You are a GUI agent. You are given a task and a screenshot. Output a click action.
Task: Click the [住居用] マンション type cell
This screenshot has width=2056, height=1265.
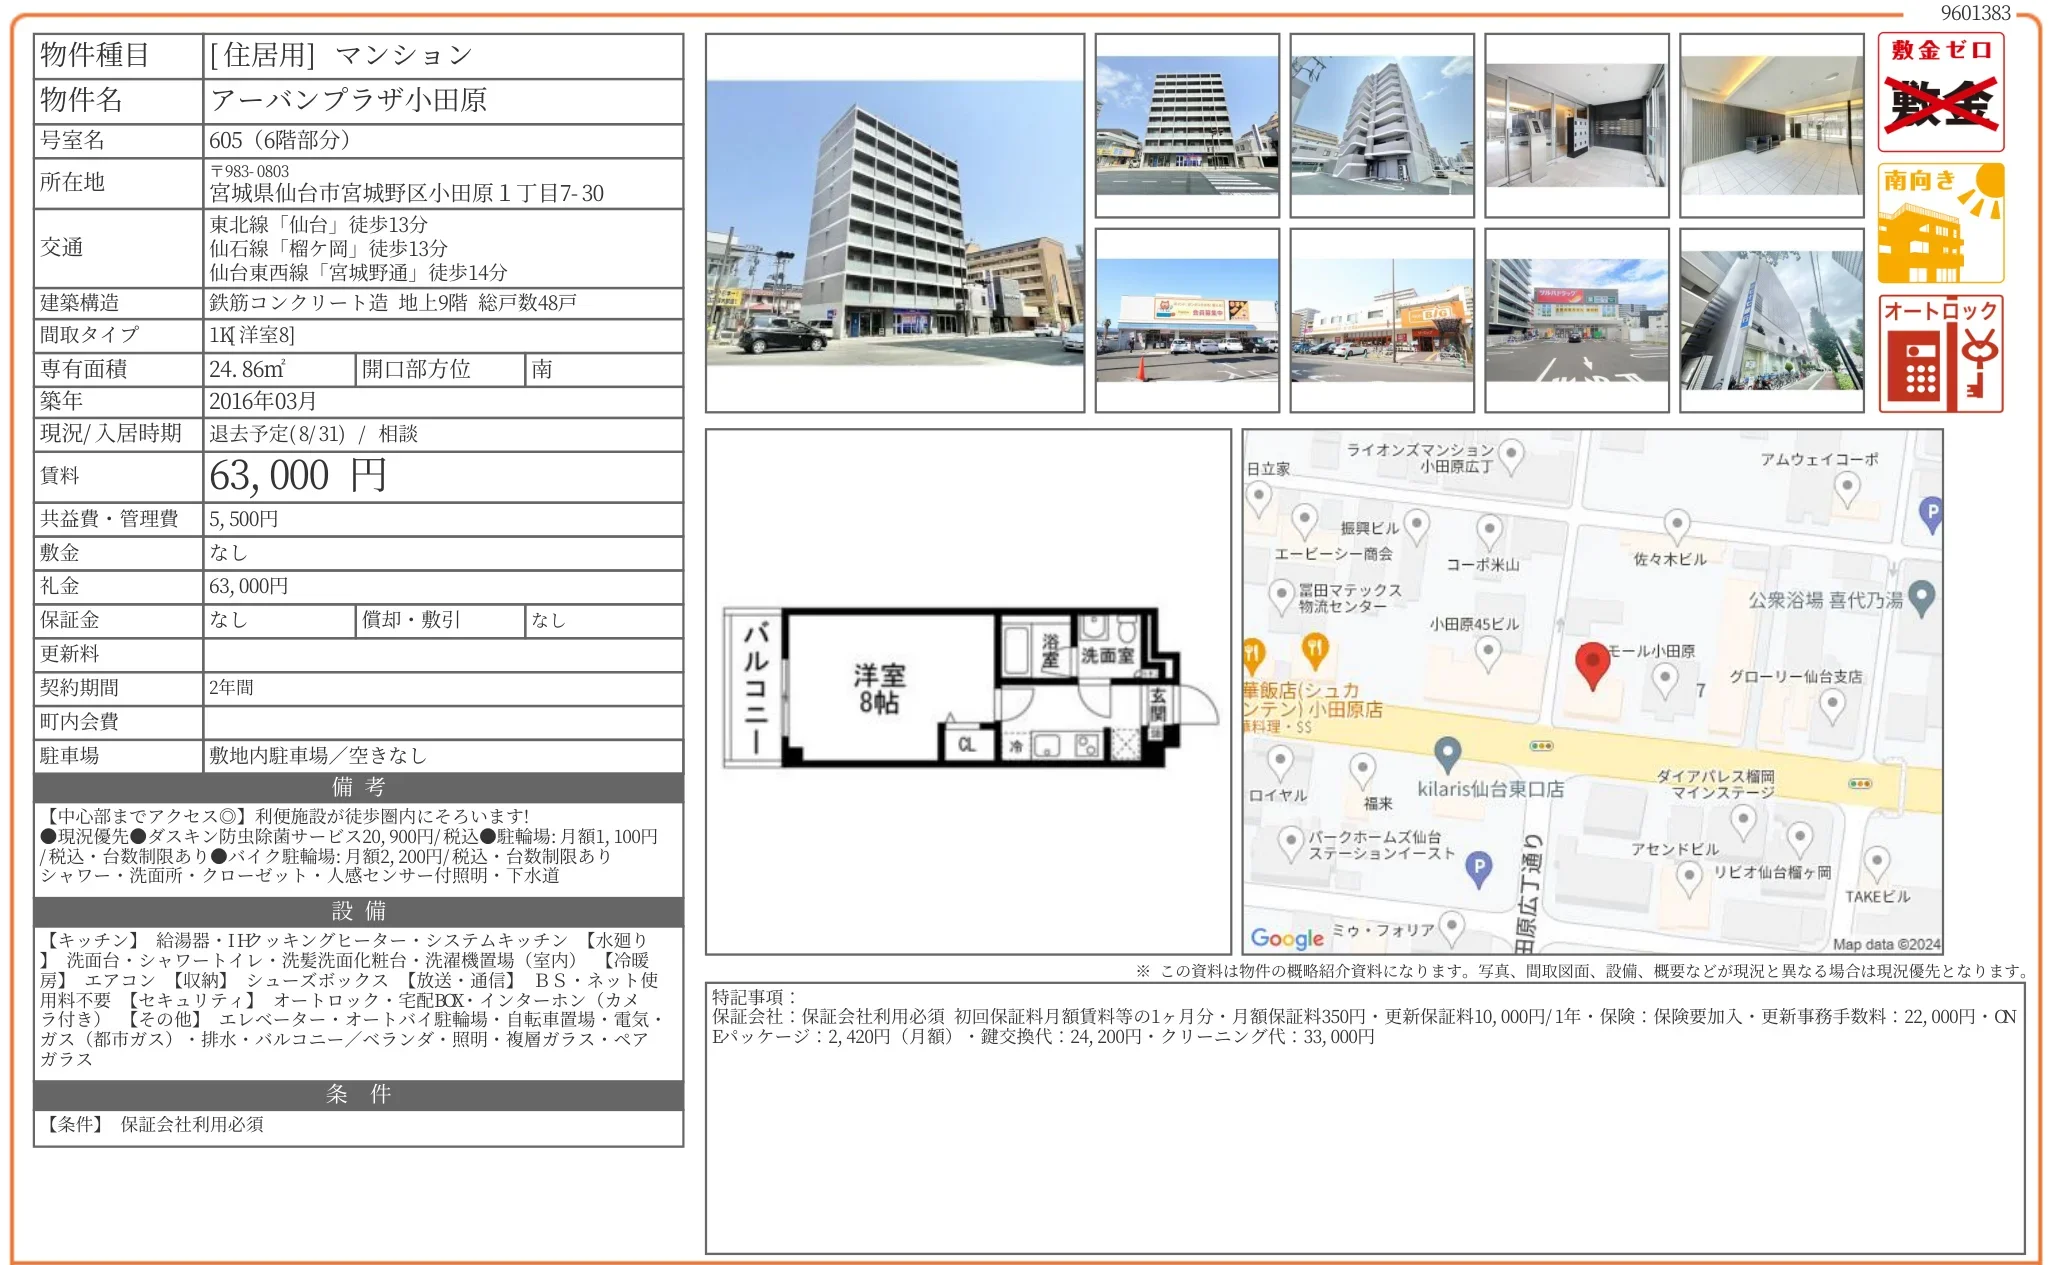[443, 56]
